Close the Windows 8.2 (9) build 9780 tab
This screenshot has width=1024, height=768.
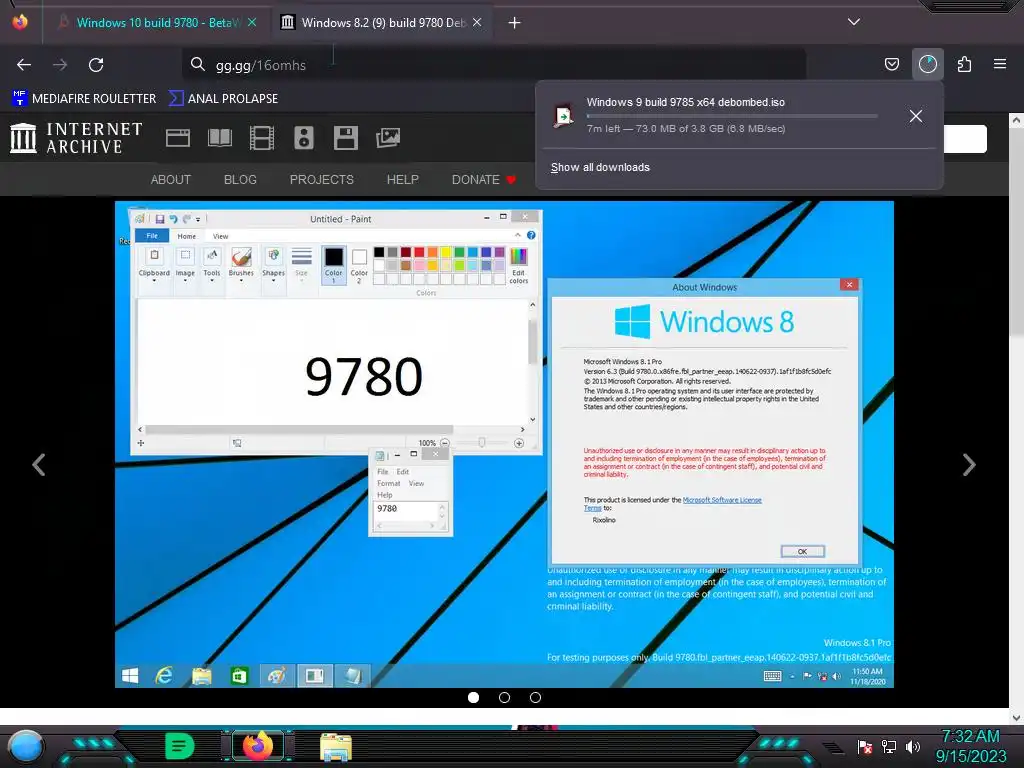[477, 22]
